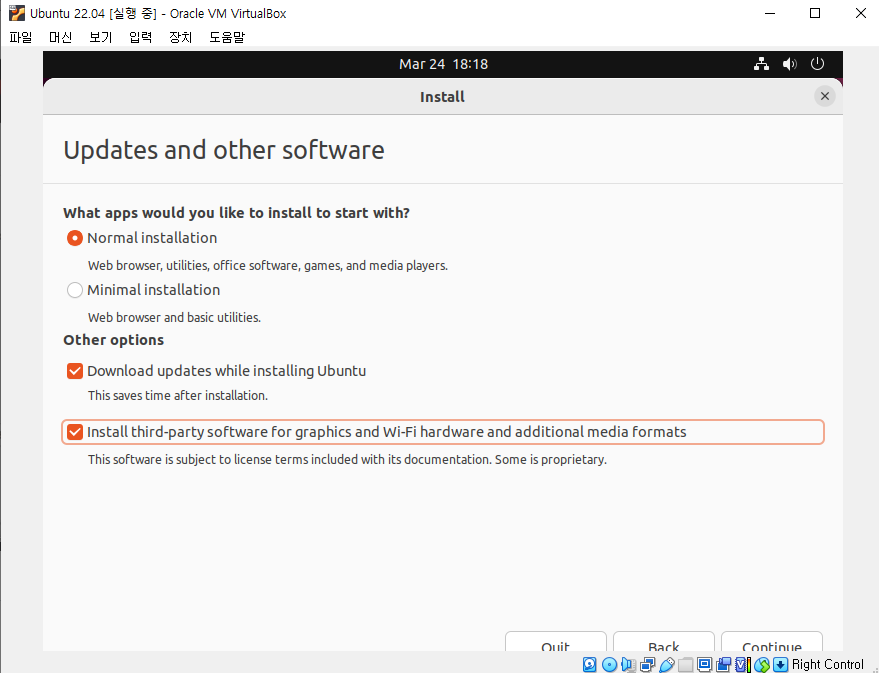Click the VirtualBox network adapters icon
The height and width of the screenshot is (673, 879).
click(647, 665)
